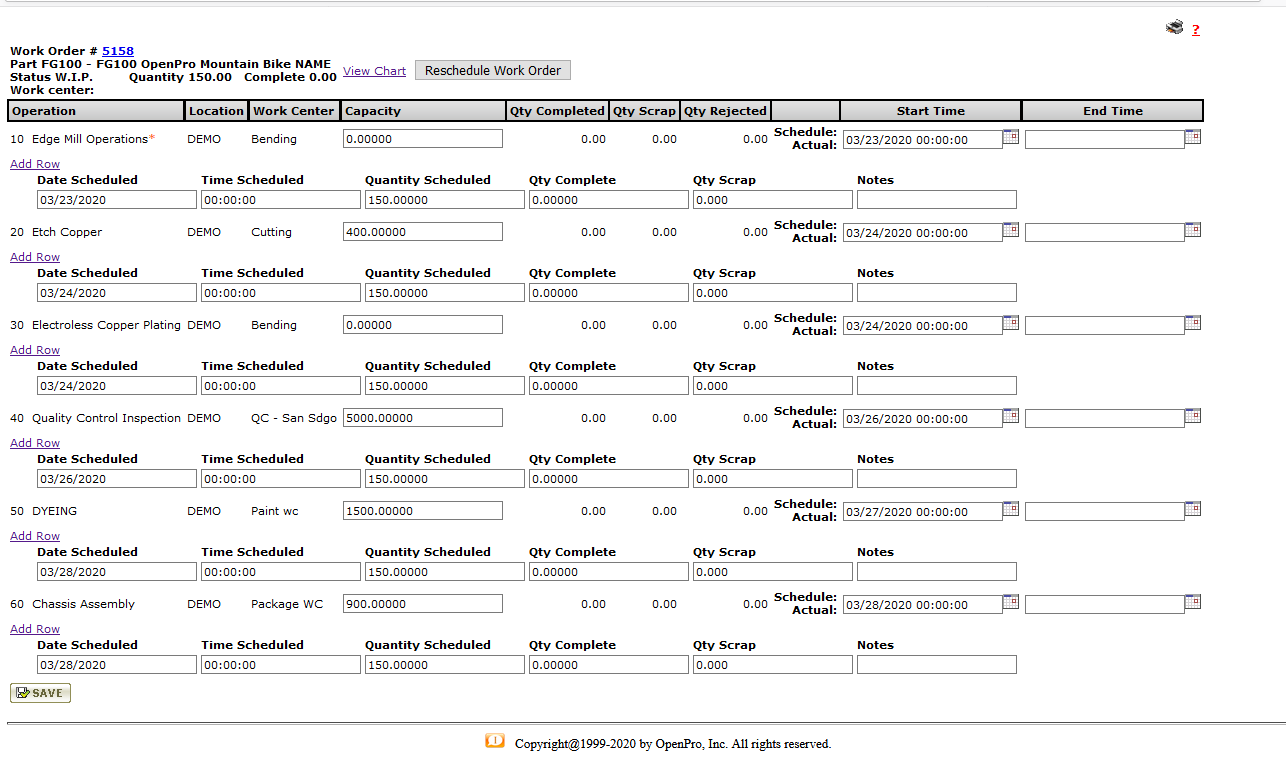This screenshot has width=1286, height=758.
Task: Click the Notes field for DYEING operation
Action: pos(936,572)
